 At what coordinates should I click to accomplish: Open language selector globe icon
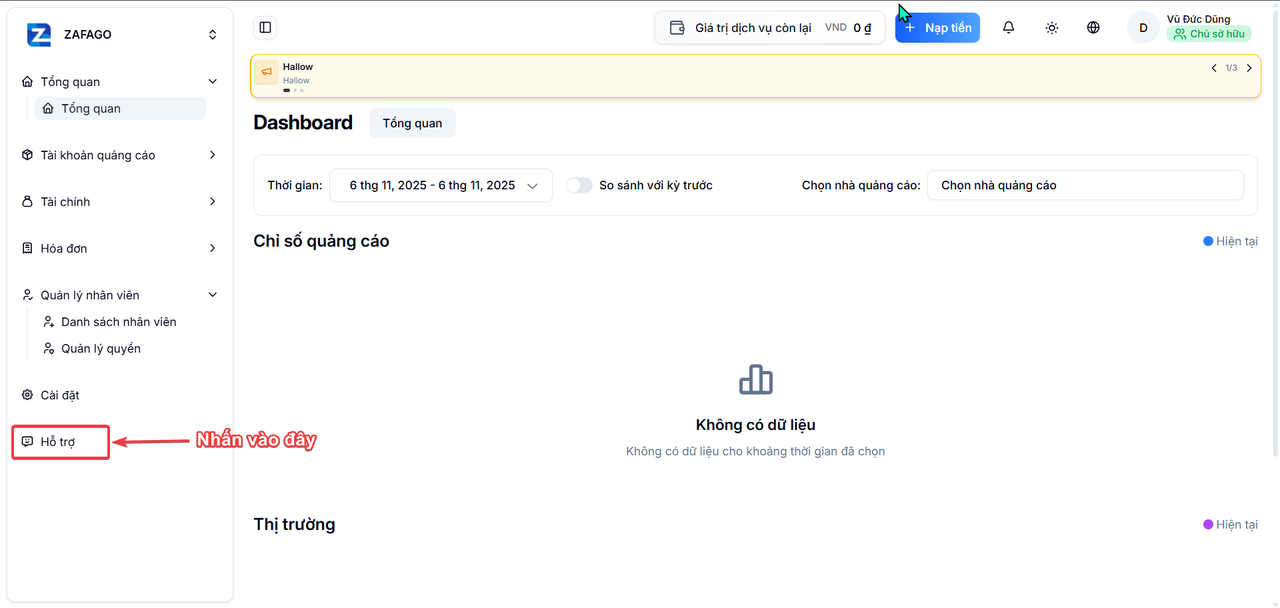1093,28
